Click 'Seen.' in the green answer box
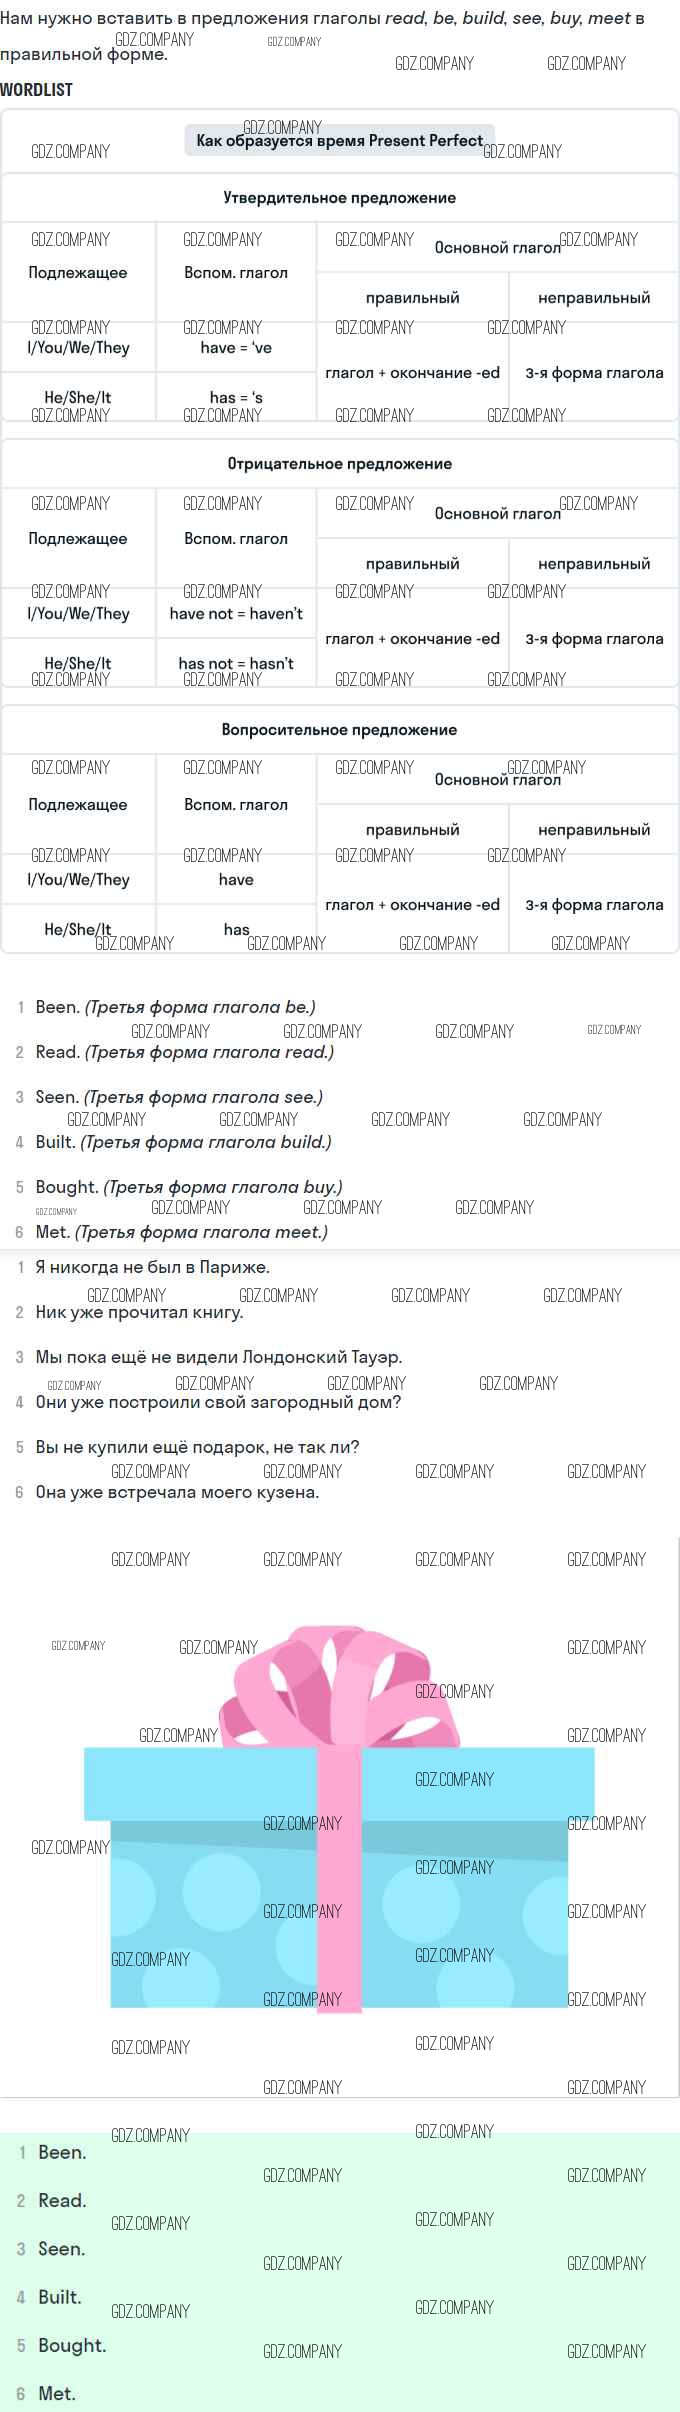Screen dimensions: 680x2412 point(61,2248)
